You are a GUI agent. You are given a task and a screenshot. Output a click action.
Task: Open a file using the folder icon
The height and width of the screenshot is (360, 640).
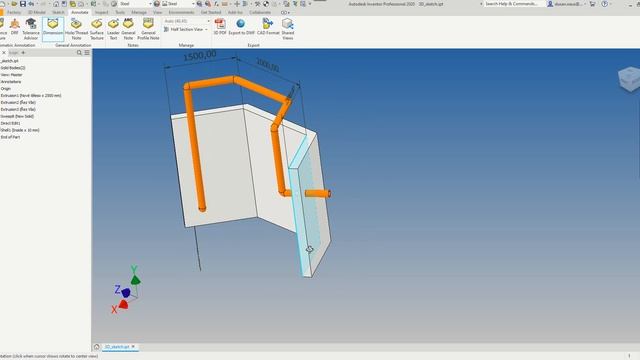tap(14, 4)
